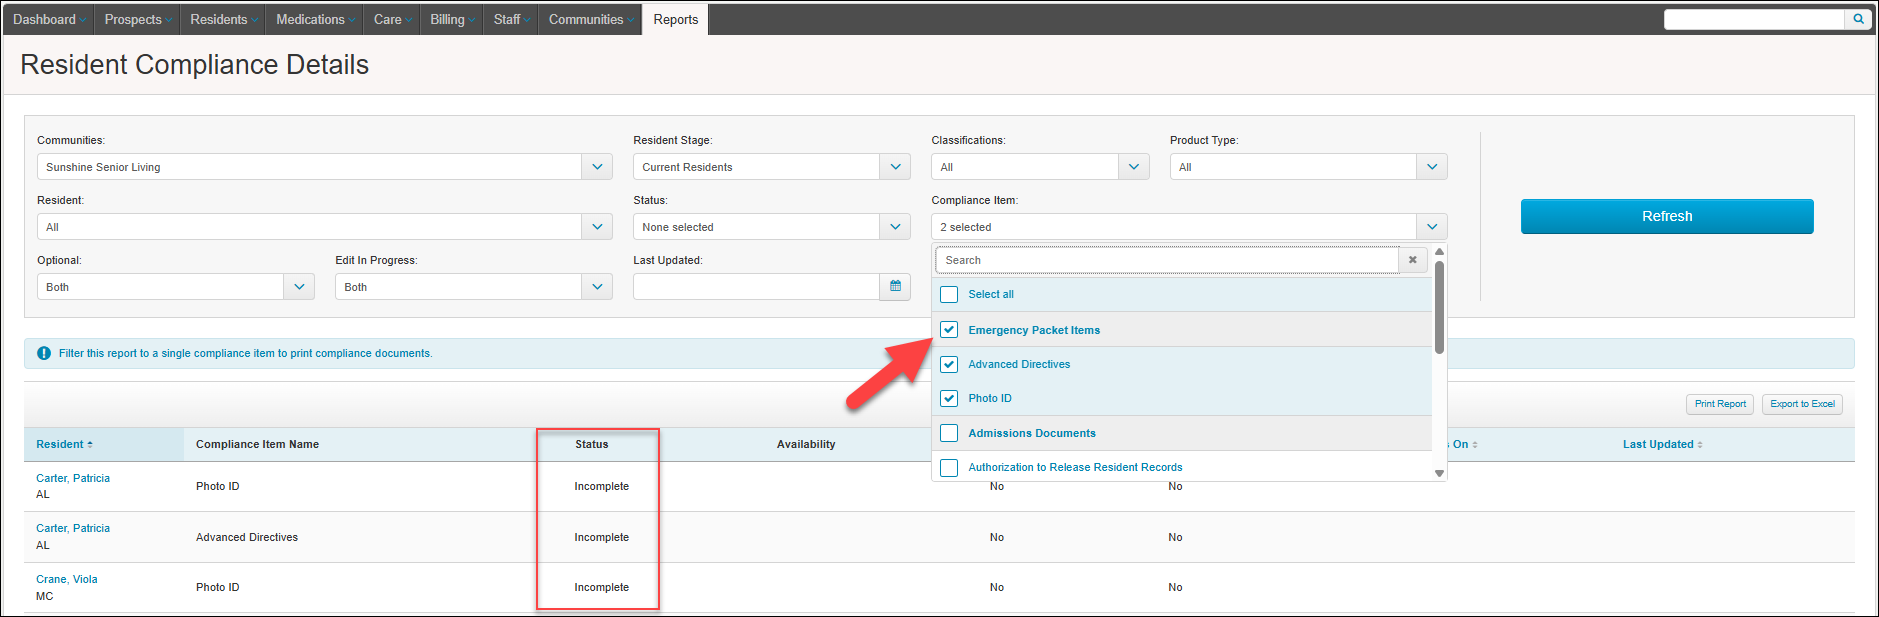Uncheck Emergency Packet Items checkbox
This screenshot has width=1879, height=617.
(949, 329)
